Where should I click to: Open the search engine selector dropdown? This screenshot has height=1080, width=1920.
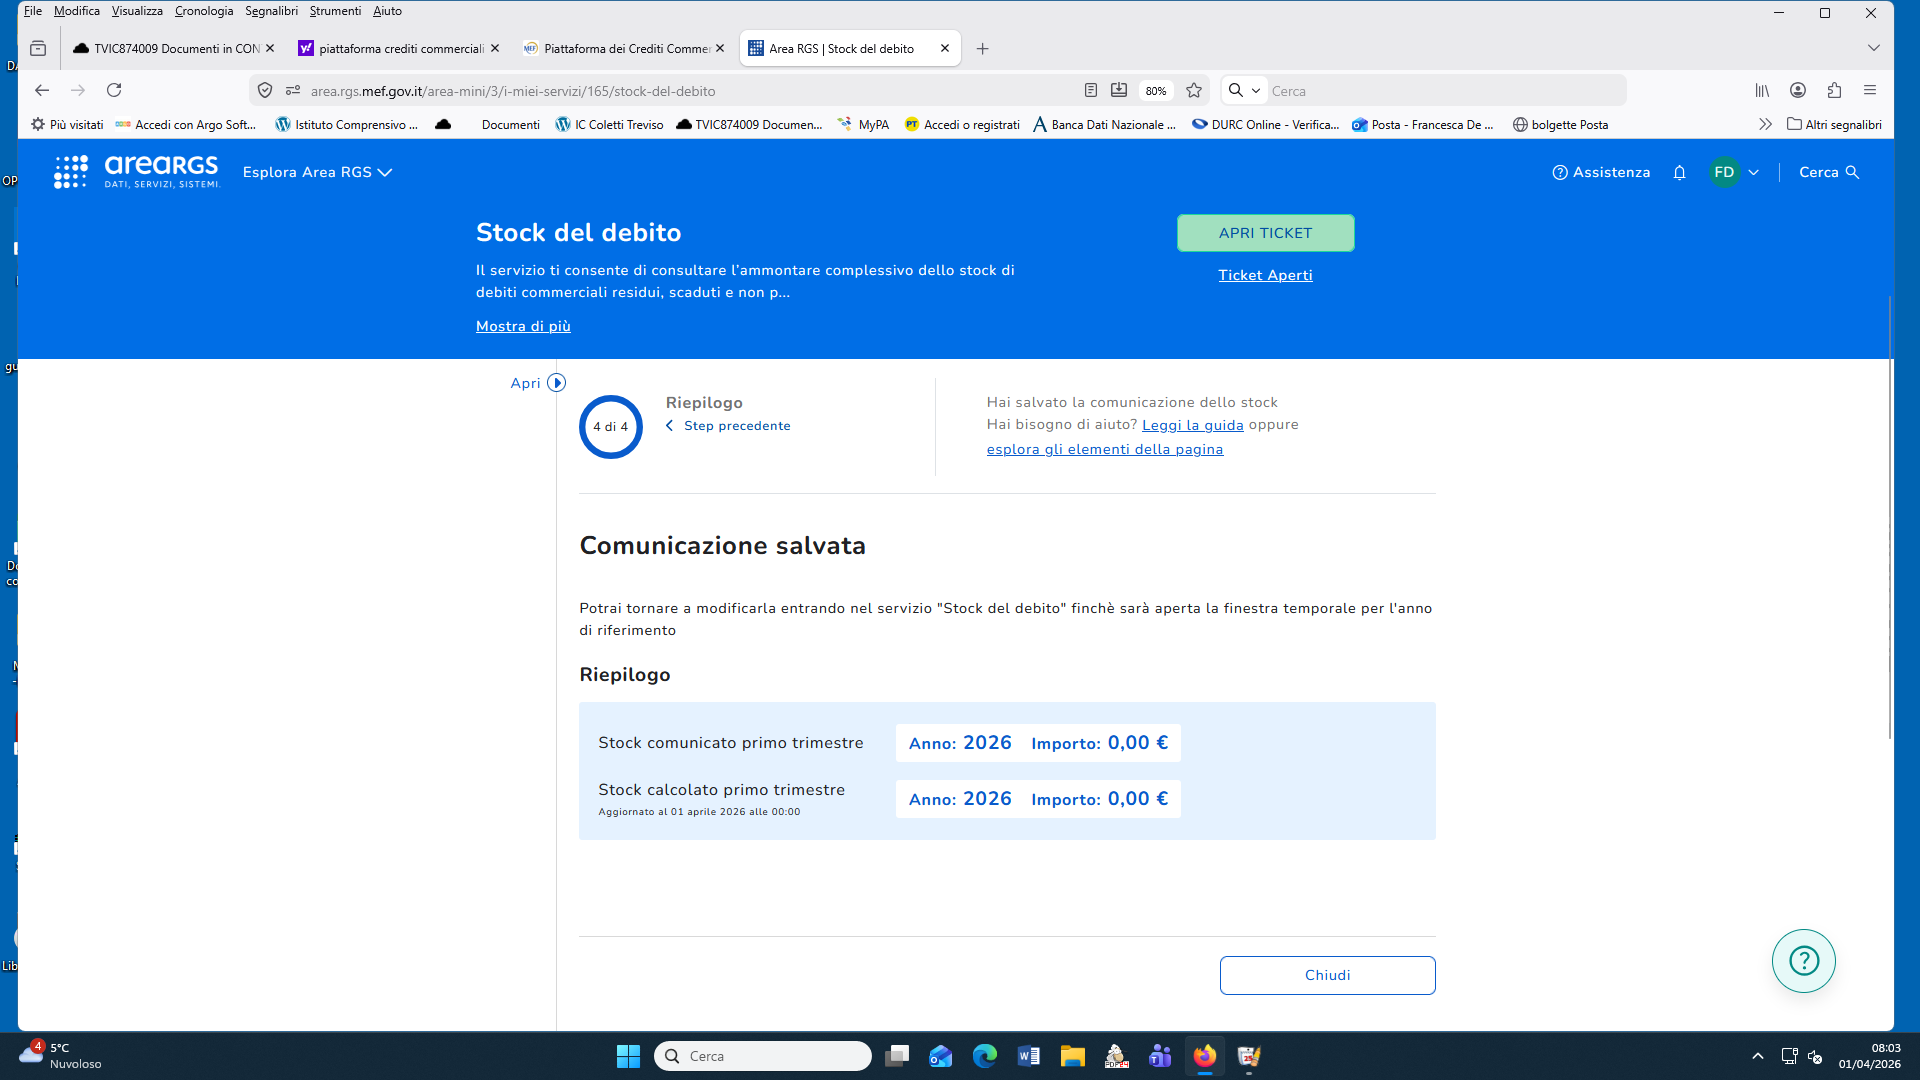tap(1245, 91)
